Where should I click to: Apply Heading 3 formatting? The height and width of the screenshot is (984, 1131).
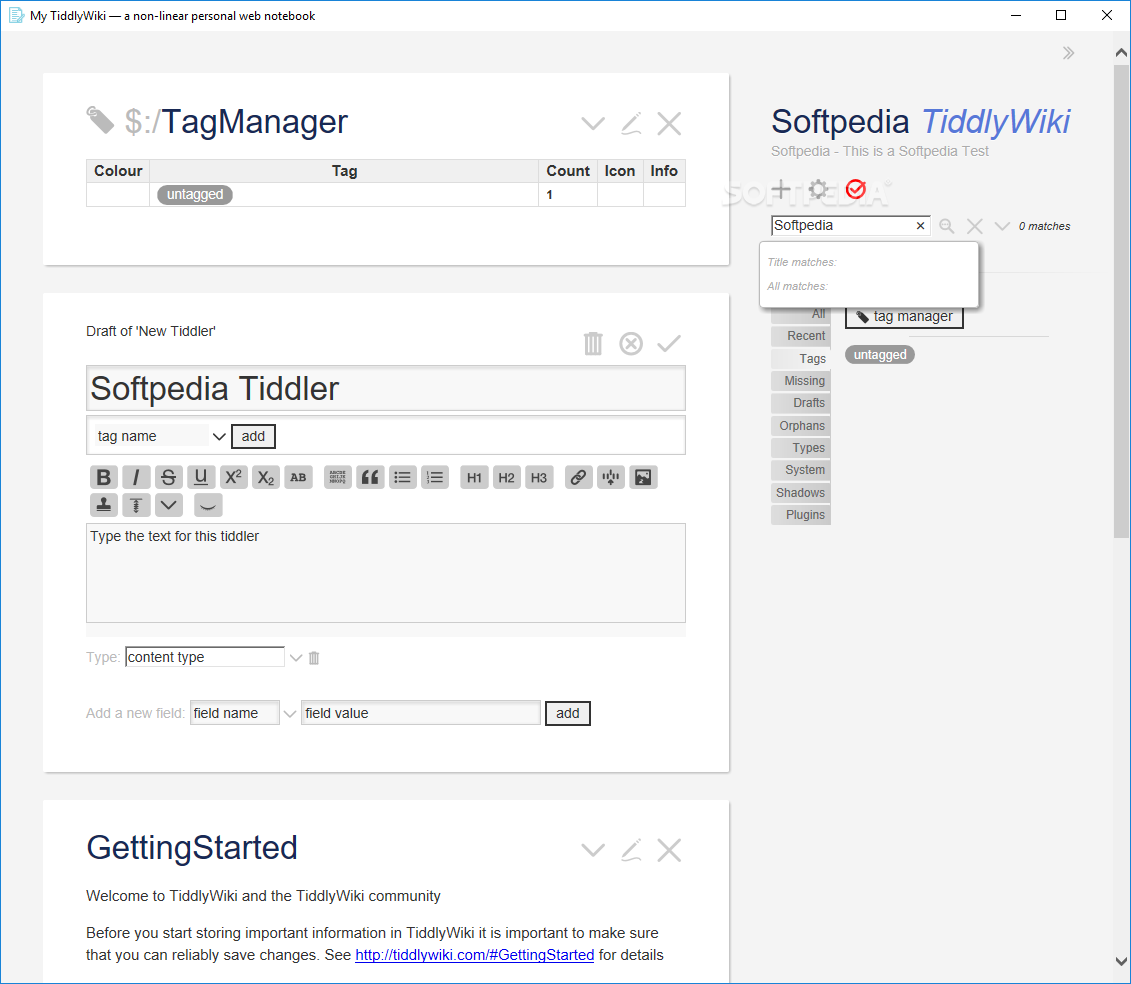point(539,477)
